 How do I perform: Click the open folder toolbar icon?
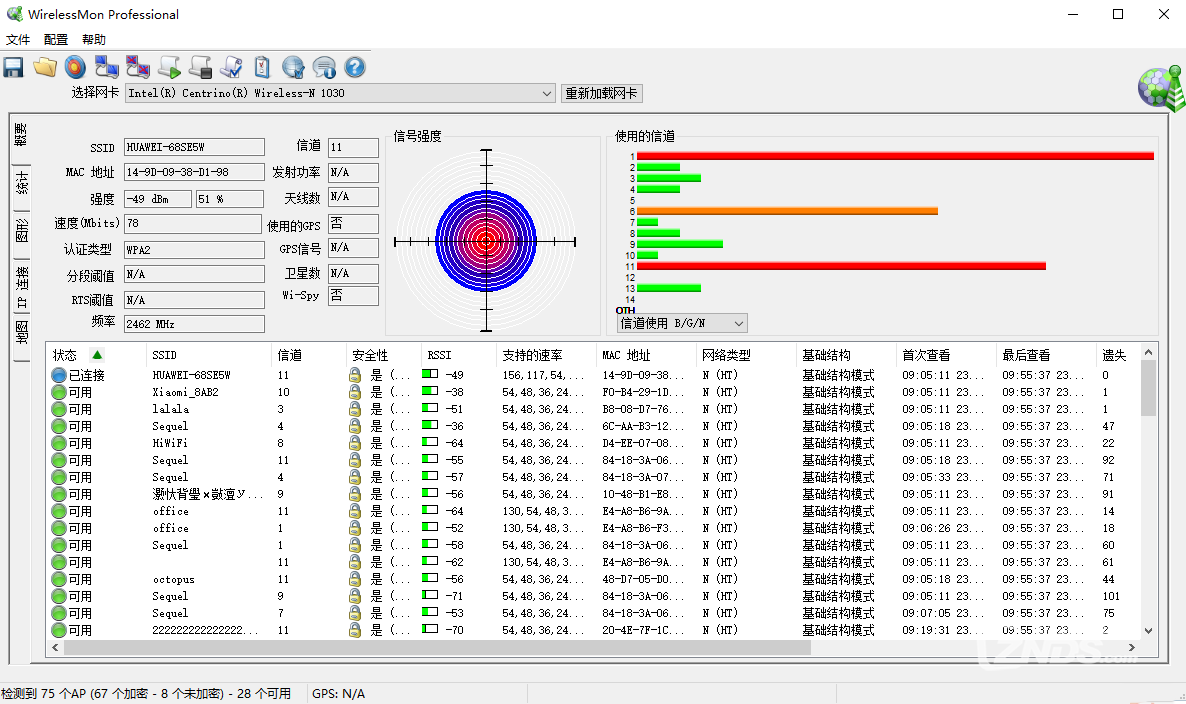click(x=45, y=67)
